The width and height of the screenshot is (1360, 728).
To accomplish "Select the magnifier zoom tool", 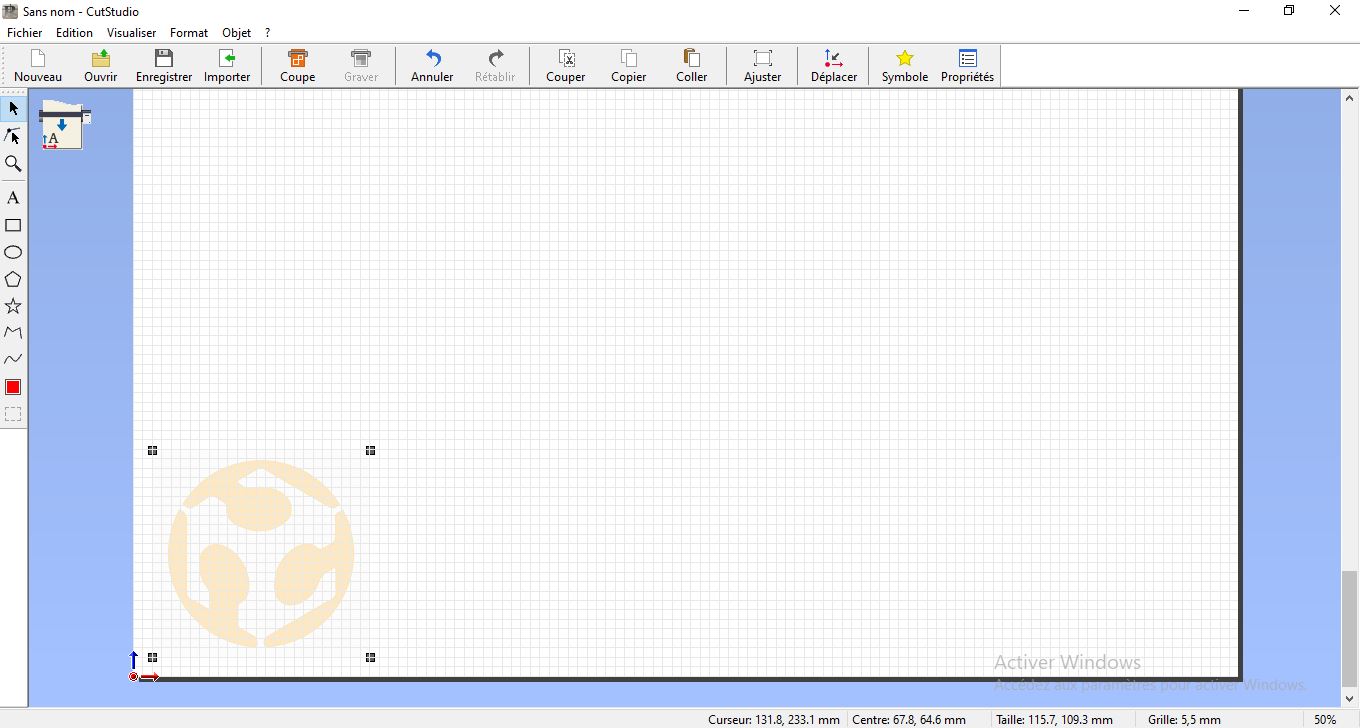I will (13, 163).
